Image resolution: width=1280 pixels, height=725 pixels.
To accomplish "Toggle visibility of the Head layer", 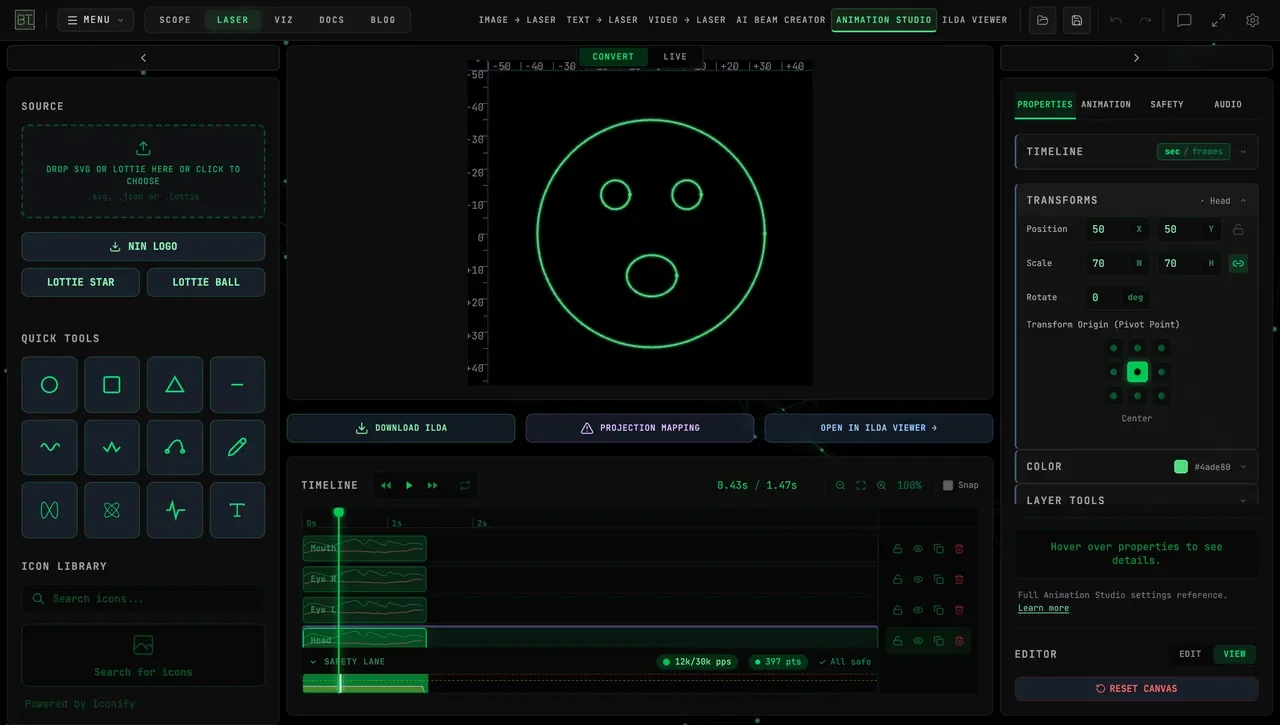I will [918, 641].
